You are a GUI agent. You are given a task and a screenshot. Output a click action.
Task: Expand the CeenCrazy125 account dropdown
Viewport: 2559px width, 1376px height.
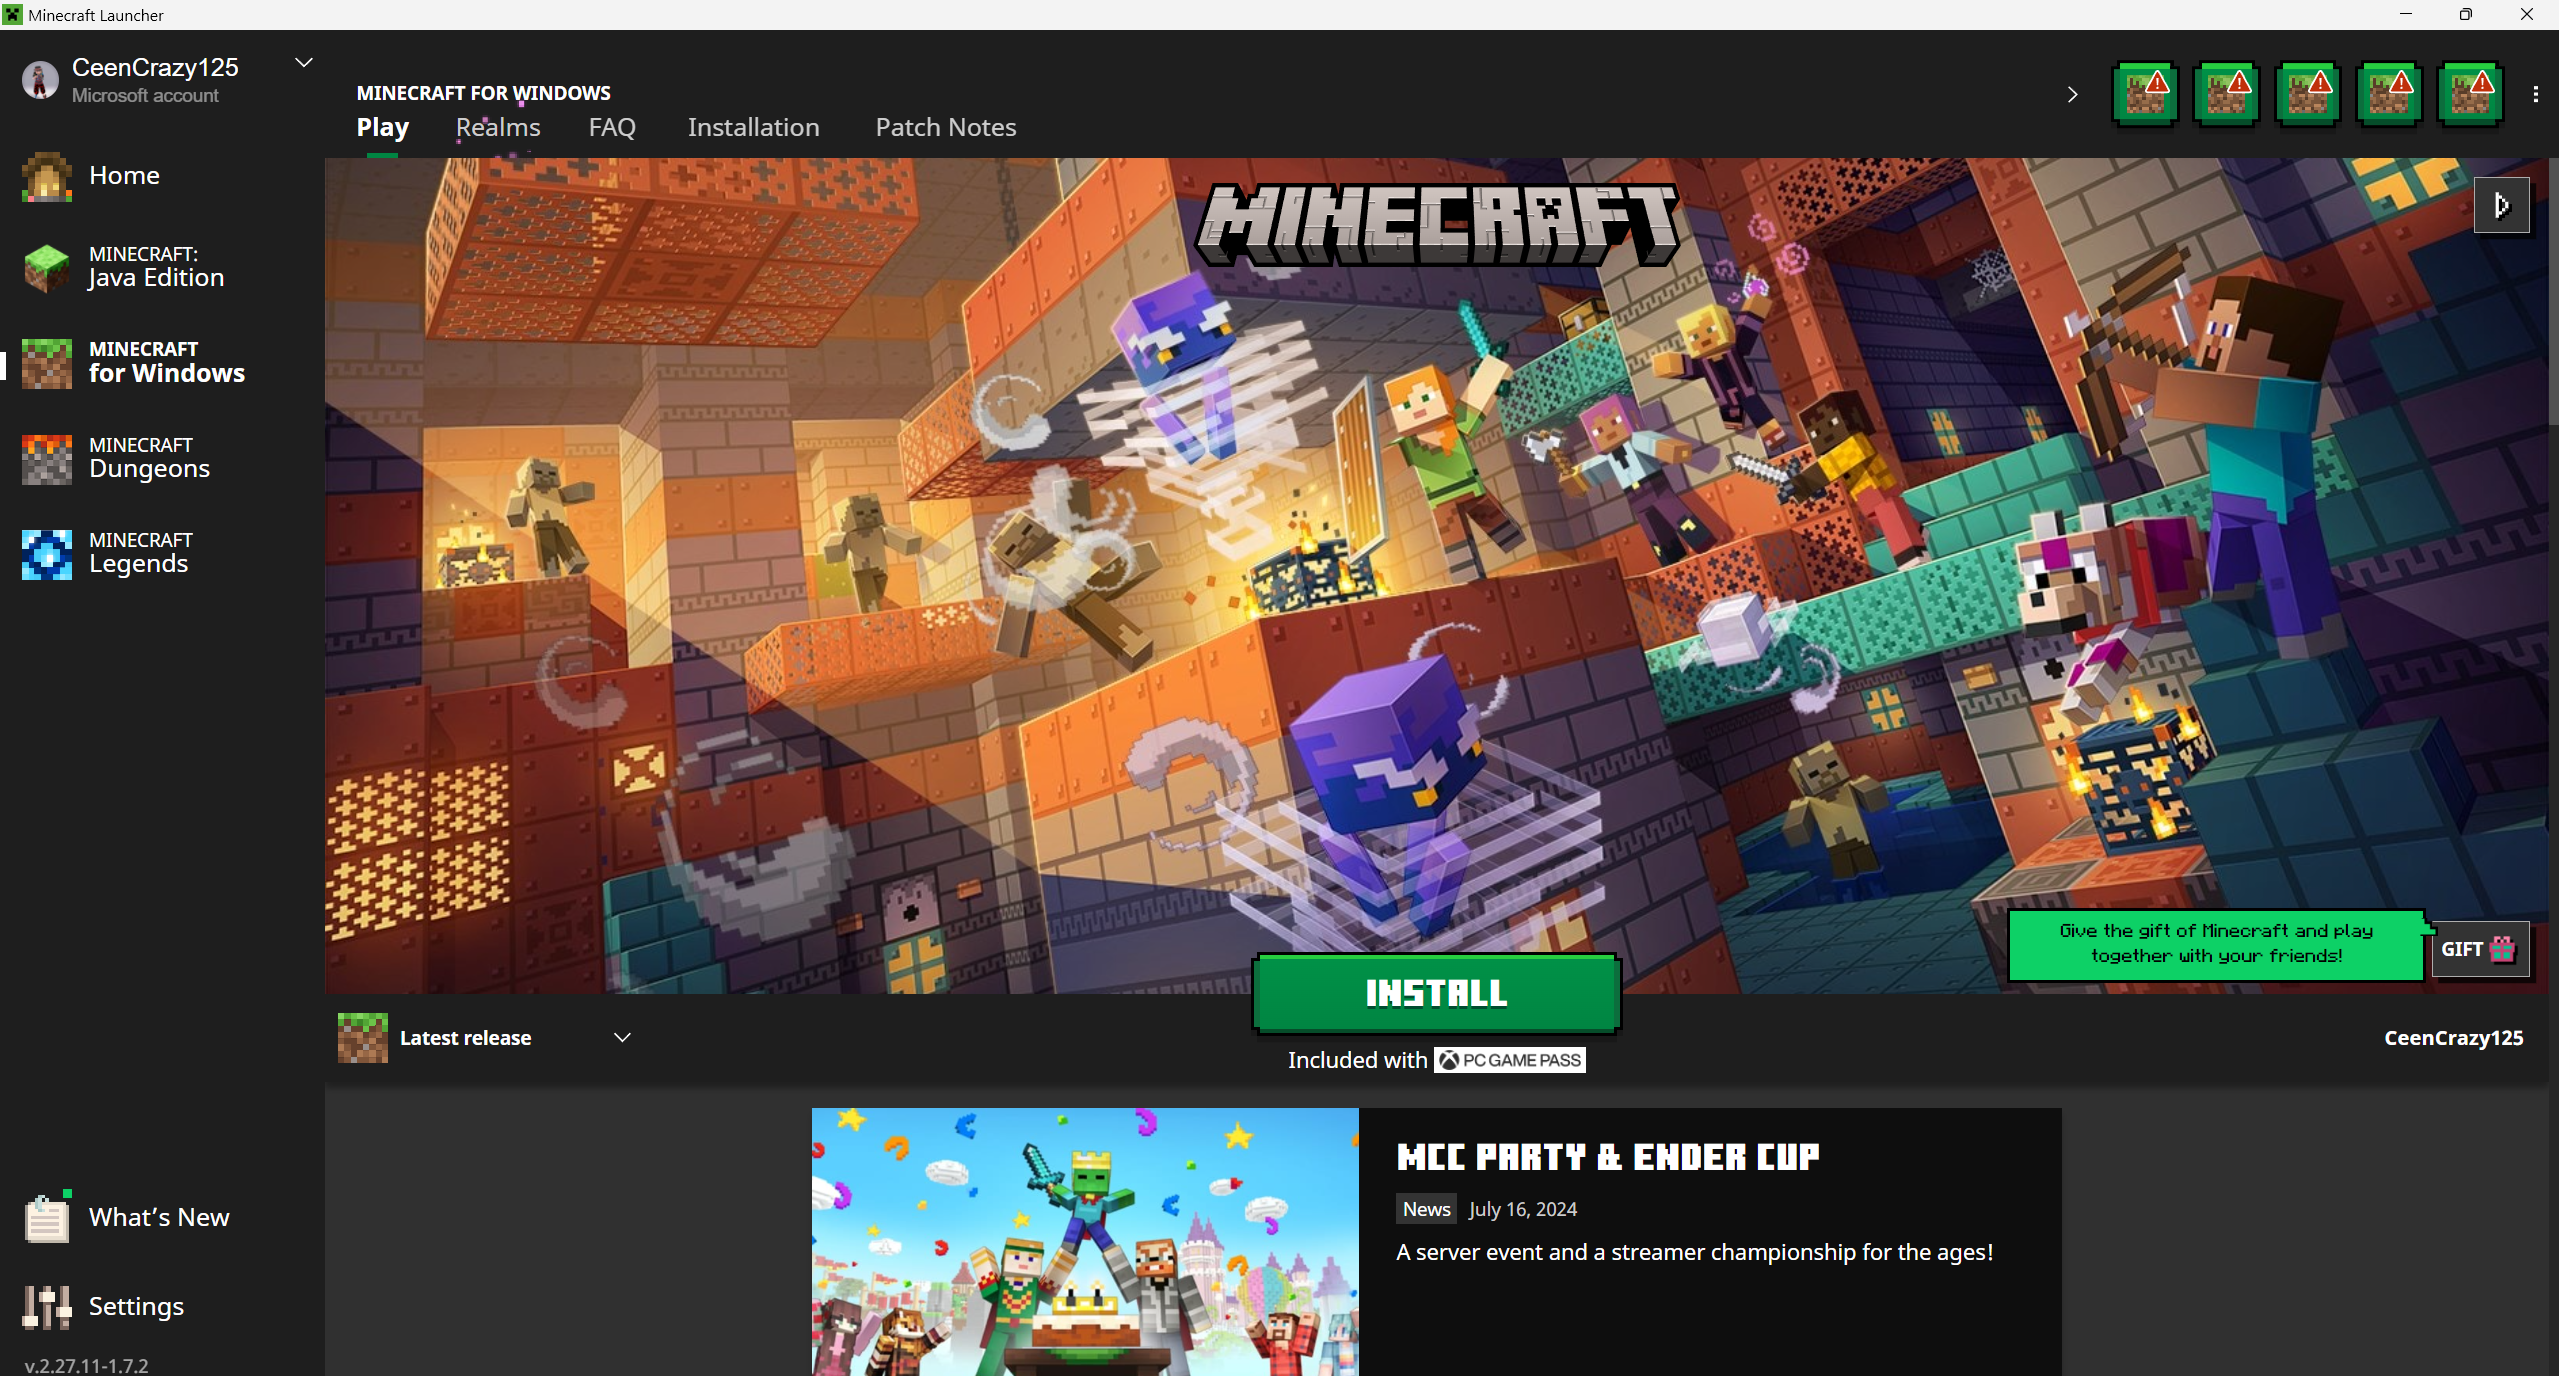[304, 64]
